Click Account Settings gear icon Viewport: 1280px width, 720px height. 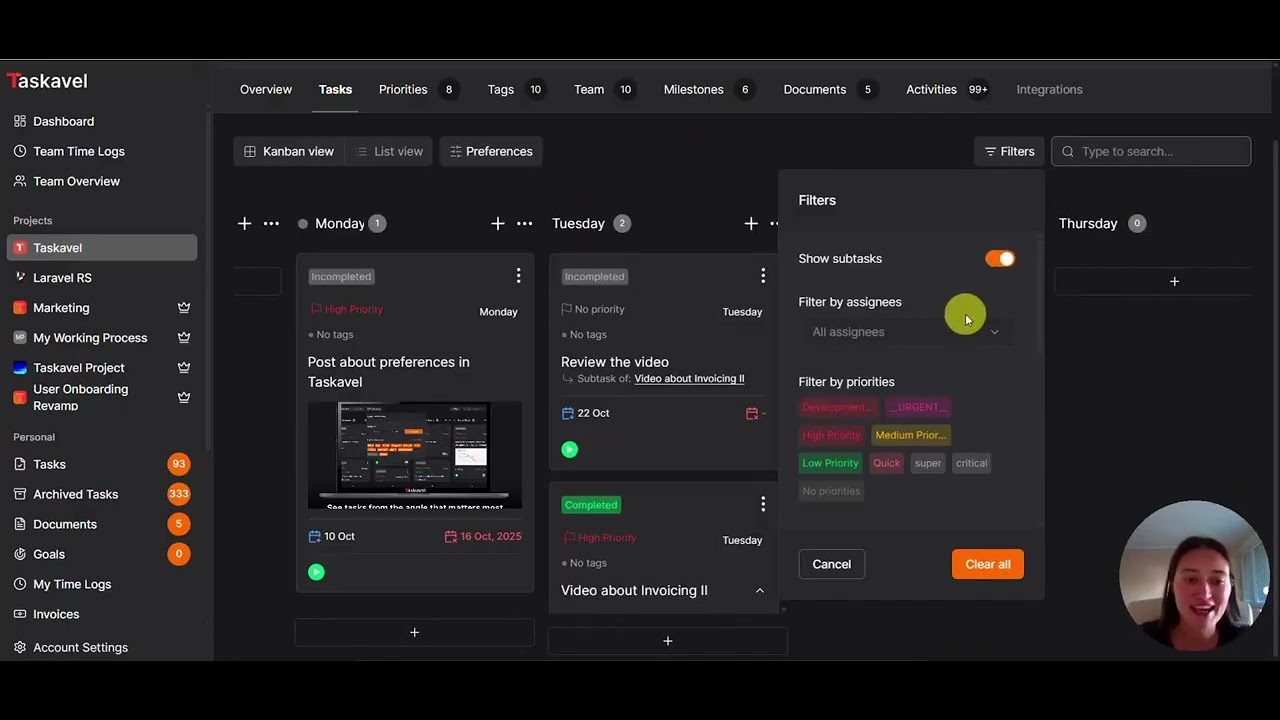(20, 647)
